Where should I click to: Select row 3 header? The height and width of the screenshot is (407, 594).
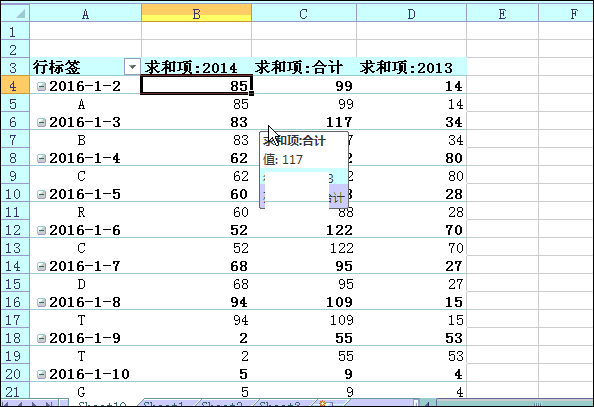(15, 67)
